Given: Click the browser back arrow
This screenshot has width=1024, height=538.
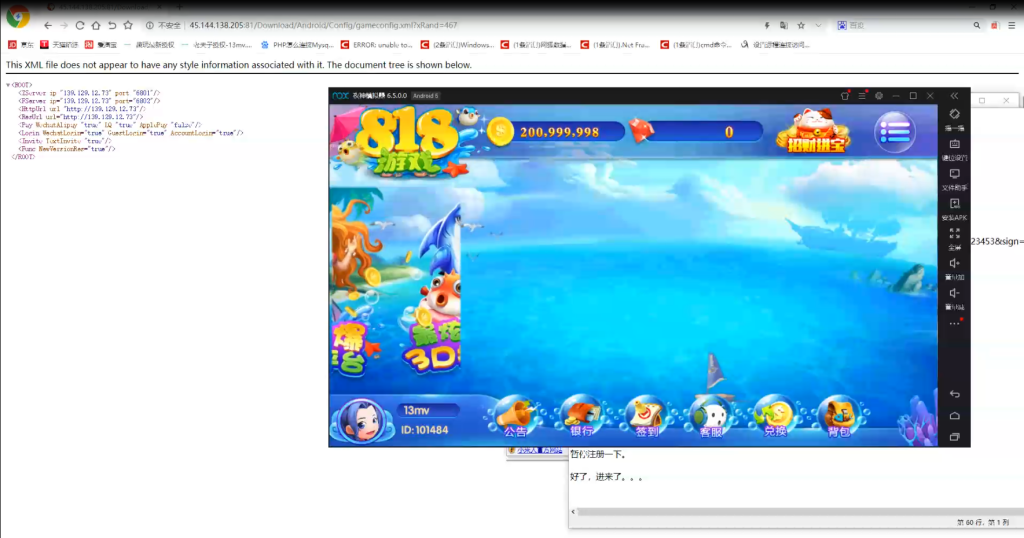Looking at the screenshot, I should click(x=48, y=25).
